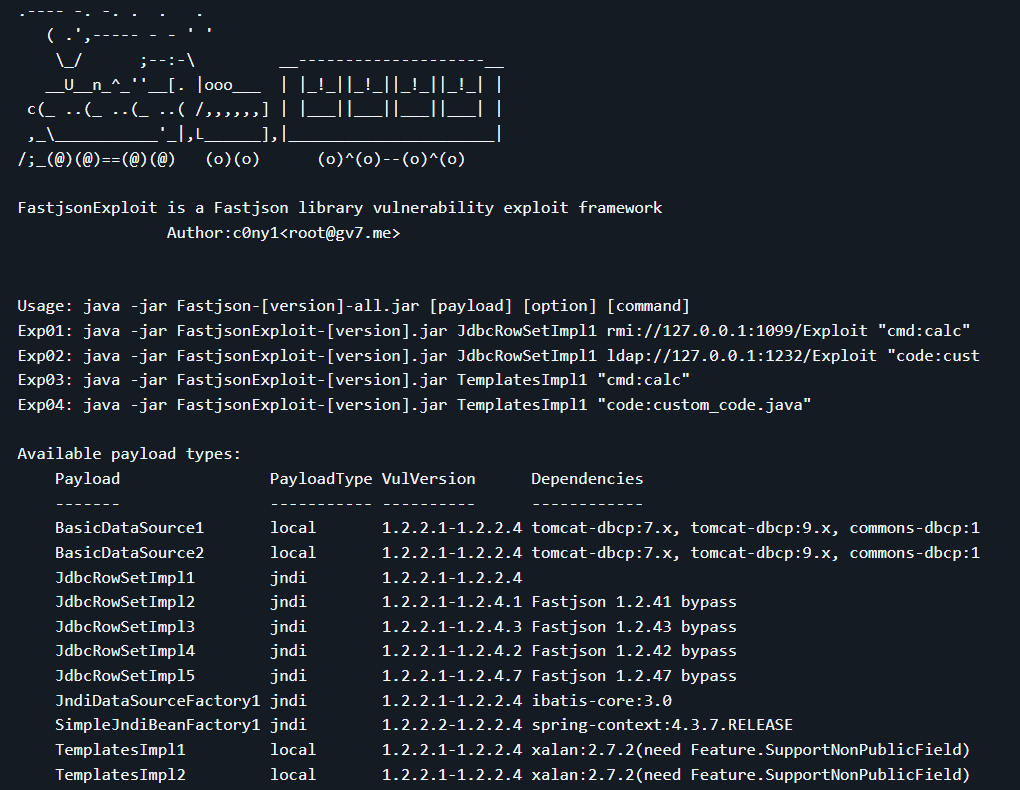Select payload name 'SimpleJndiBeanFactory1'
The height and width of the screenshot is (790, 1020).
click(157, 725)
